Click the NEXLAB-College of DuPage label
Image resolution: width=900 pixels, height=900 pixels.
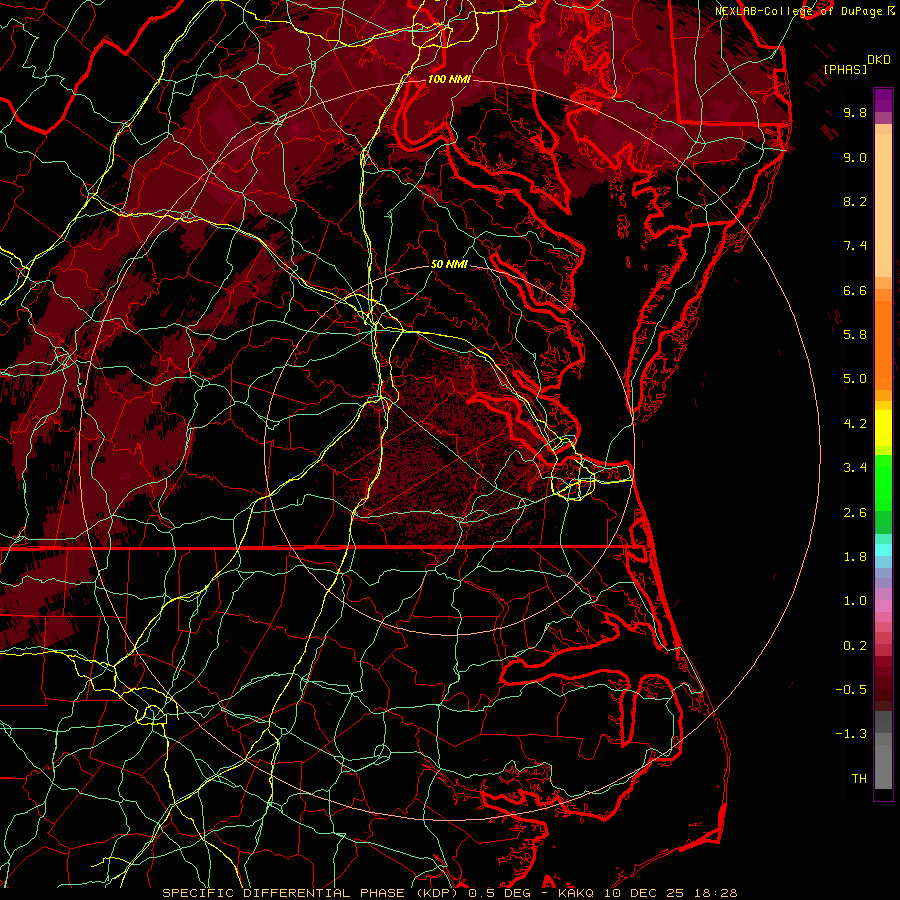click(799, 11)
